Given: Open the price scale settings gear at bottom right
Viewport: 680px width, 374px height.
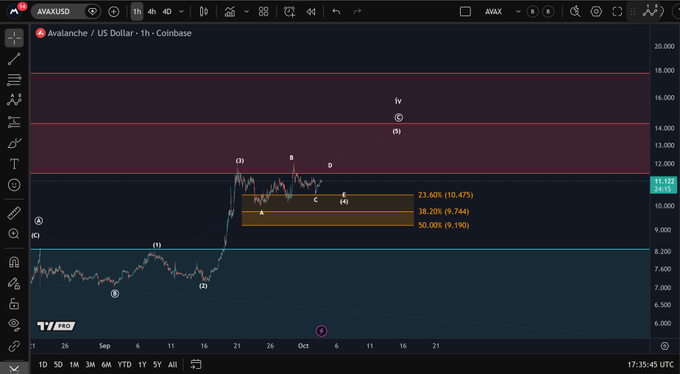Looking at the screenshot, I should tap(664, 346).
